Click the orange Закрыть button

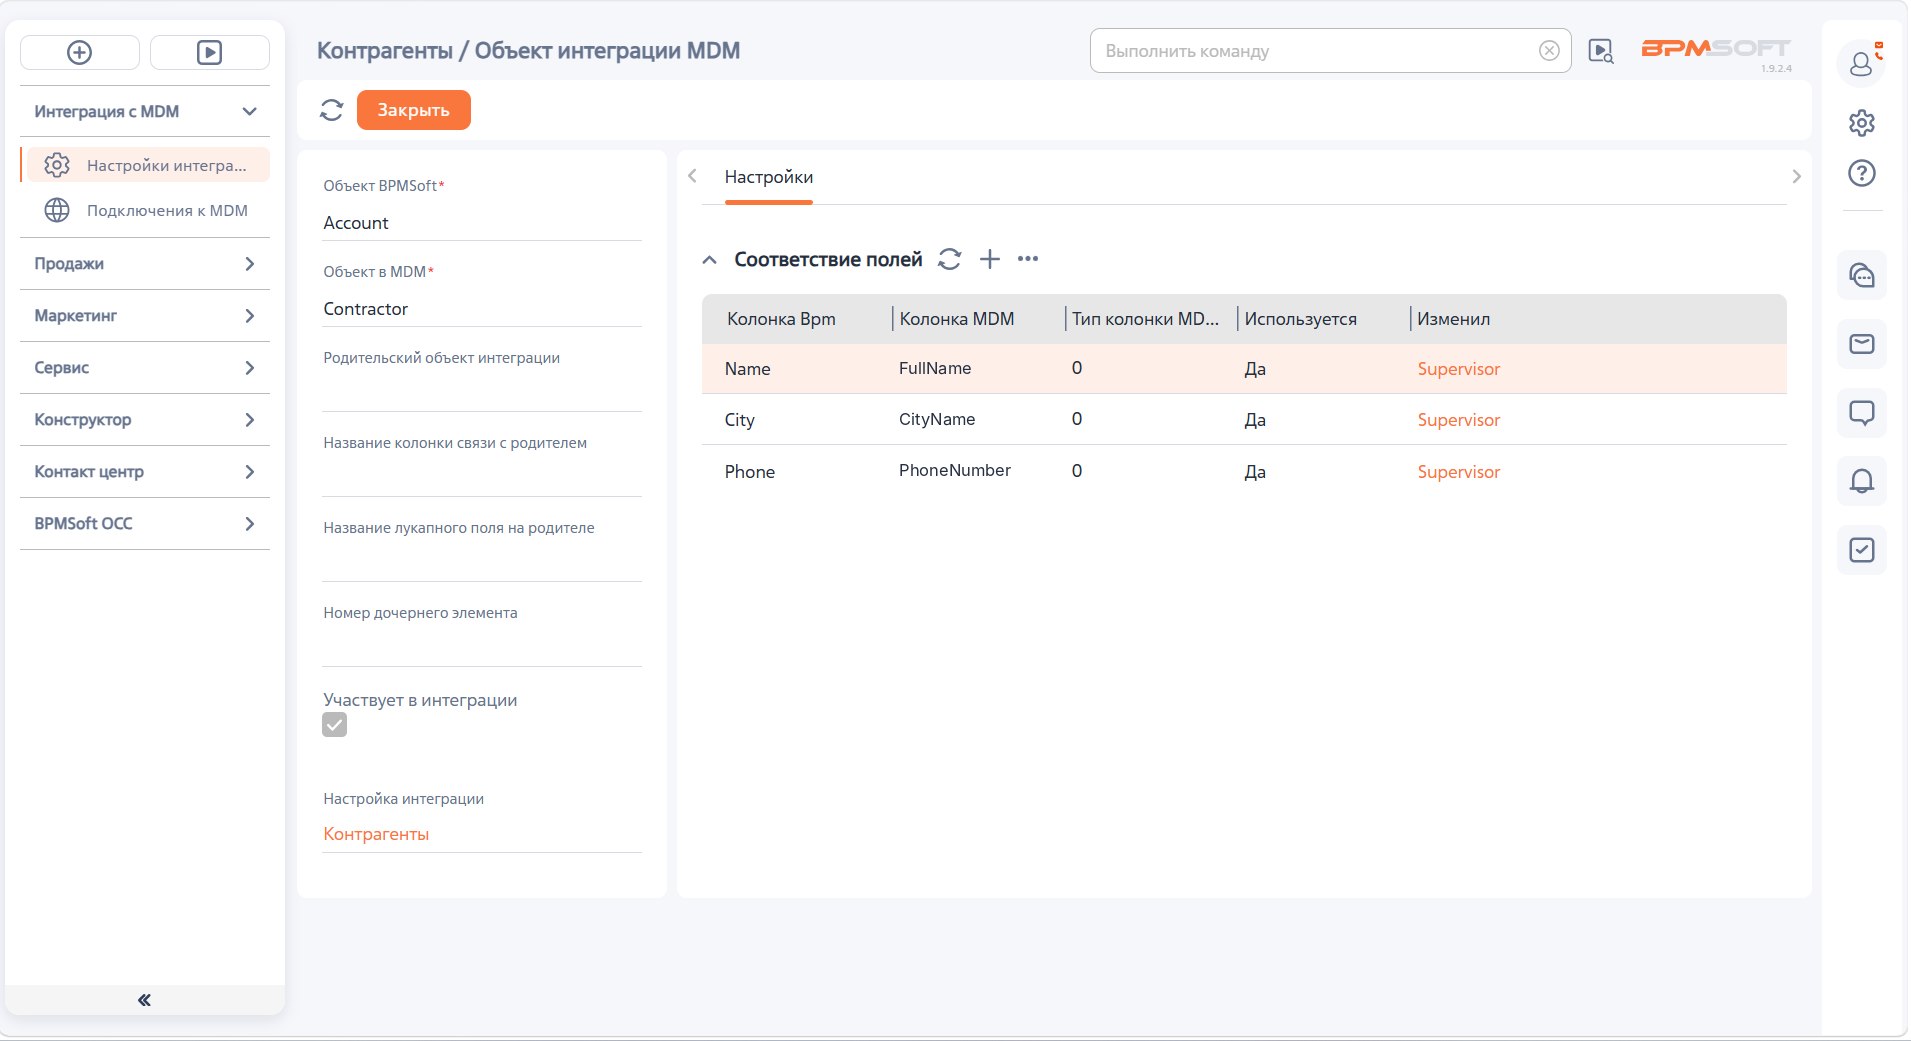coord(413,110)
